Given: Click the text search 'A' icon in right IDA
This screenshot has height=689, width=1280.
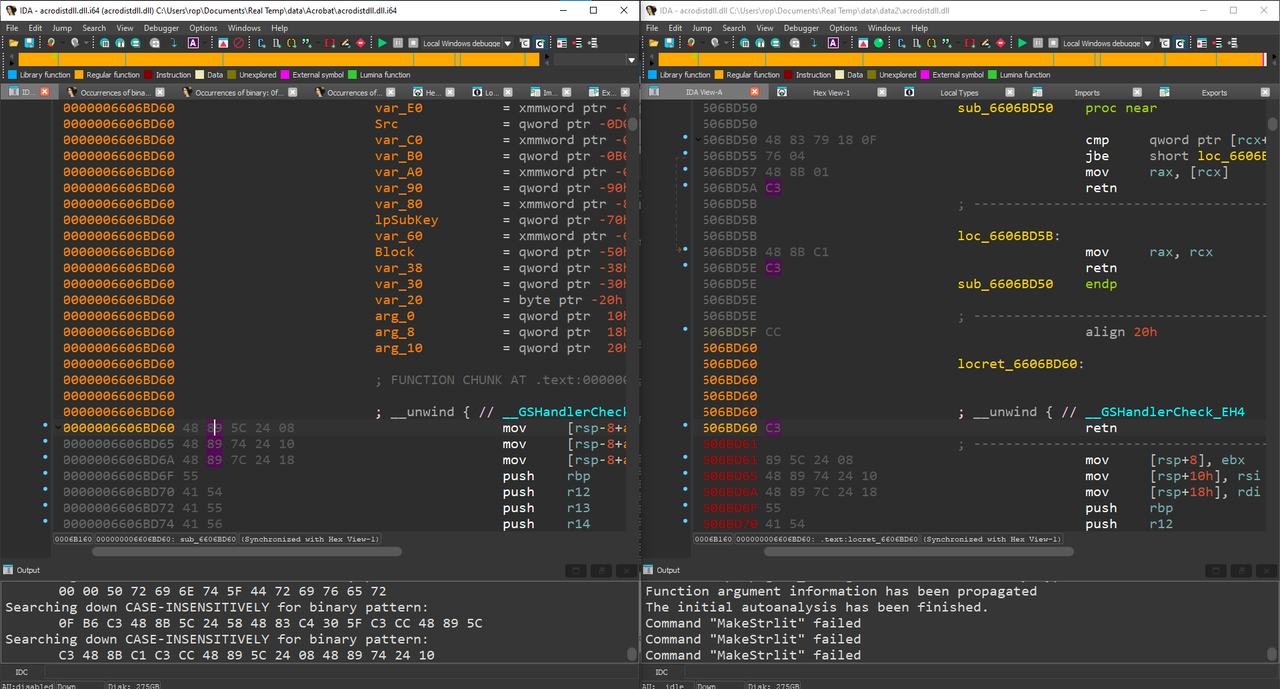Looking at the screenshot, I should [x=833, y=43].
